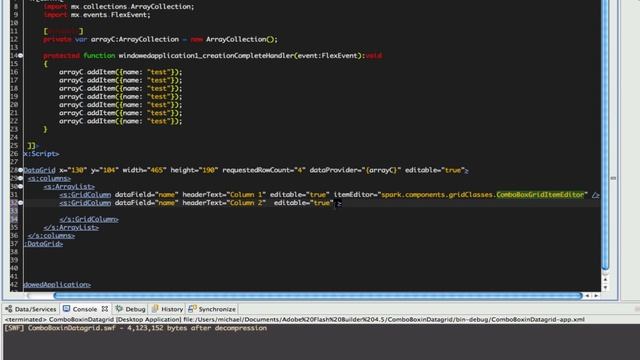Click the <s:columns> opening tag
Screen dimensions: 640x360
pyautogui.click(x=49, y=178)
